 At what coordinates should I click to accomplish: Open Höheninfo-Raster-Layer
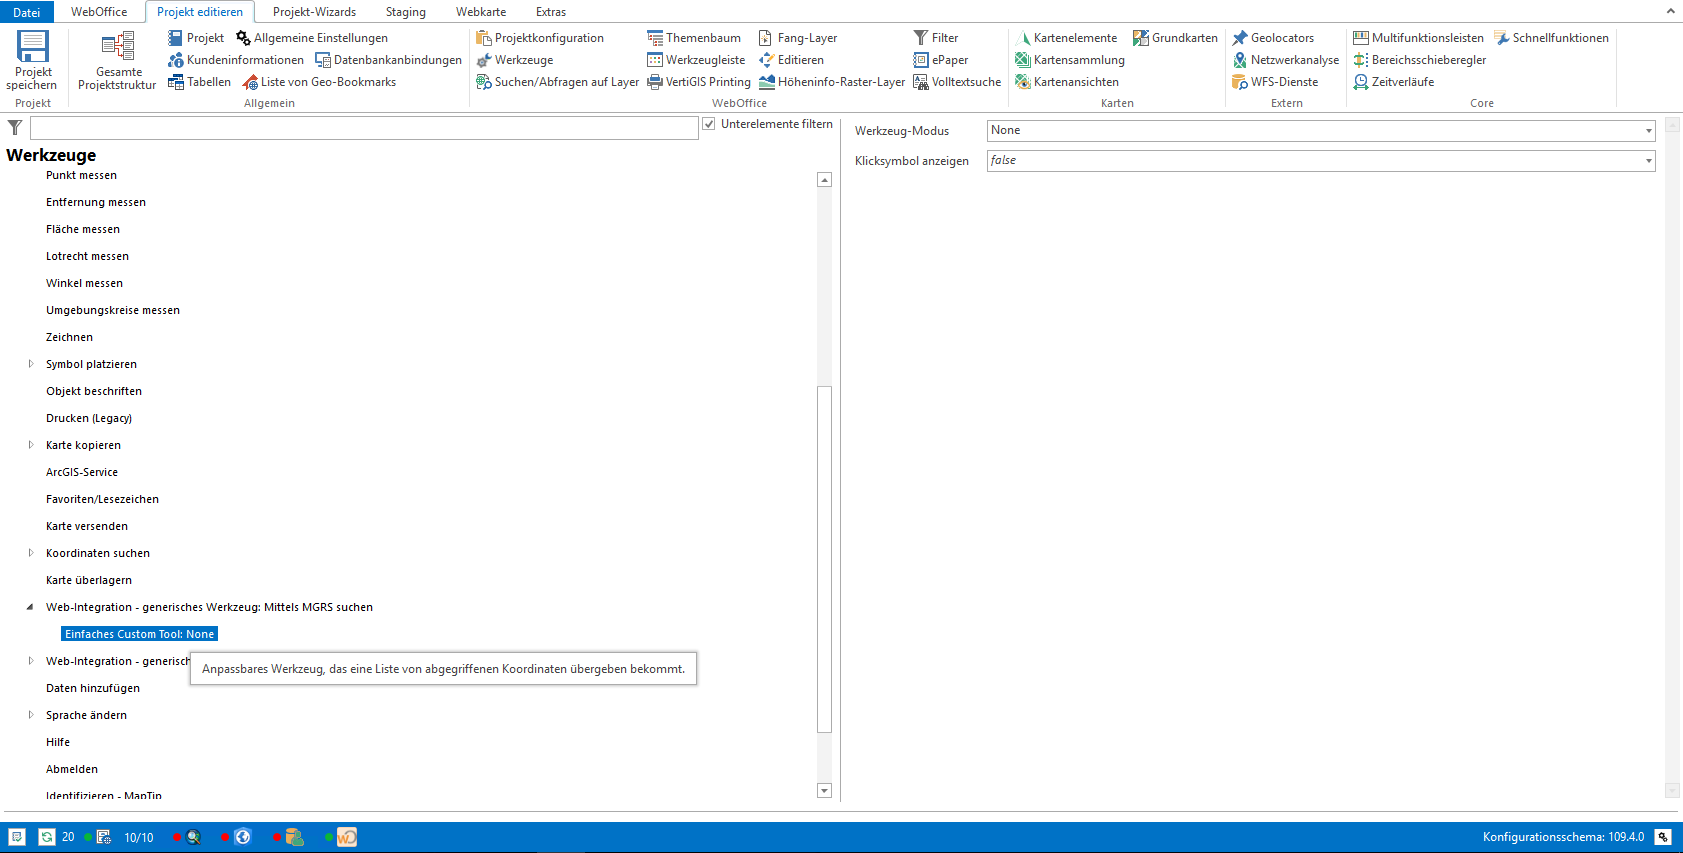pos(832,82)
